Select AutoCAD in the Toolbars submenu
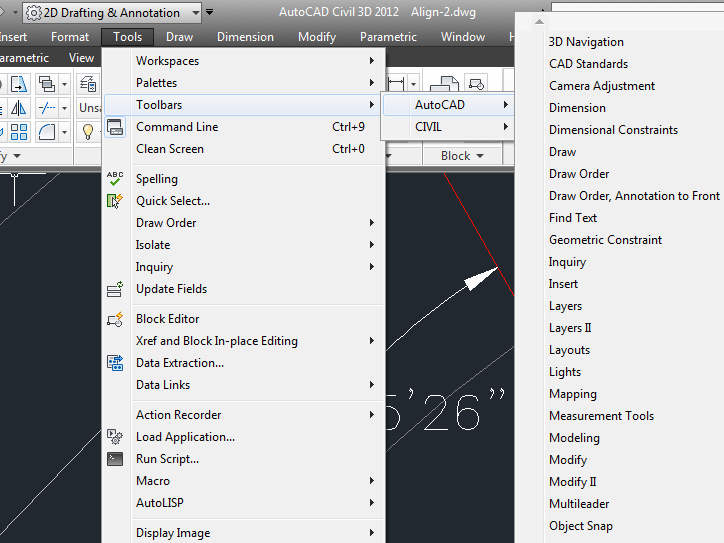The image size is (724, 543). point(447,105)
